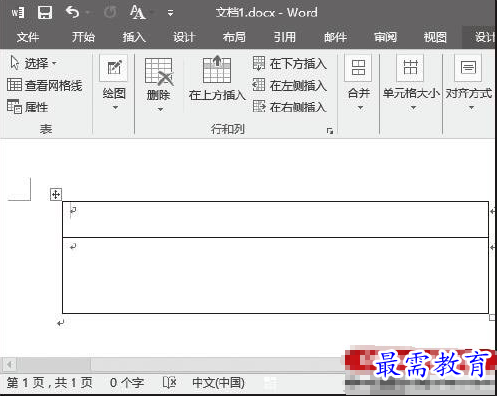Switch to the 视图 tab
Viewport: 497px width, 396px height.
tap(435, 37)
